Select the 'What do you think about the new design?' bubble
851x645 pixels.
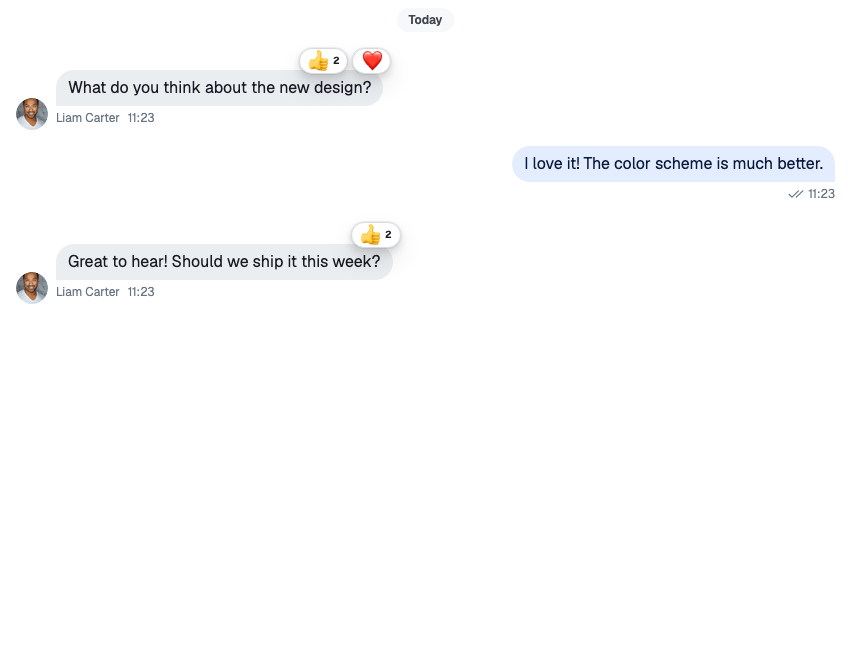click(x=219, y=88)
